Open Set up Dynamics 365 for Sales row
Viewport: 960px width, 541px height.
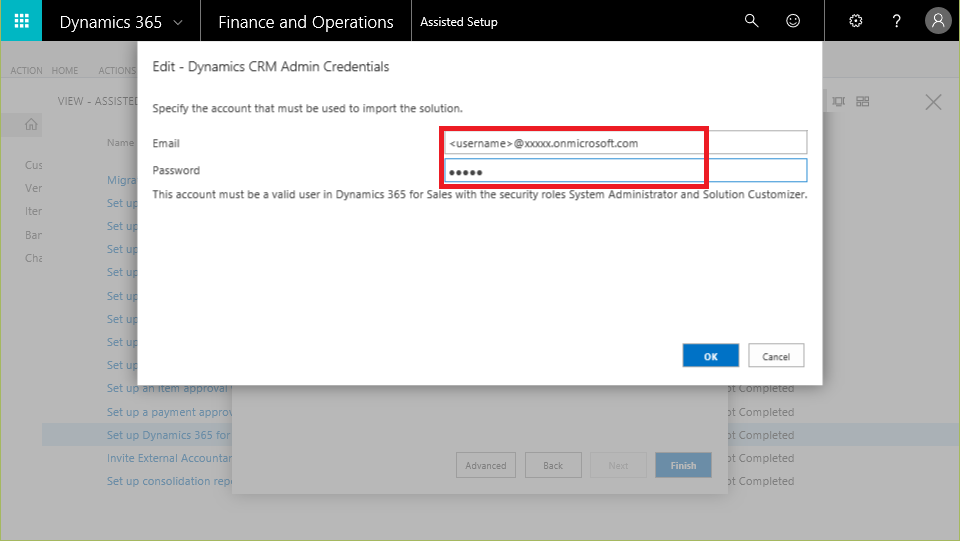coord(168,435)
